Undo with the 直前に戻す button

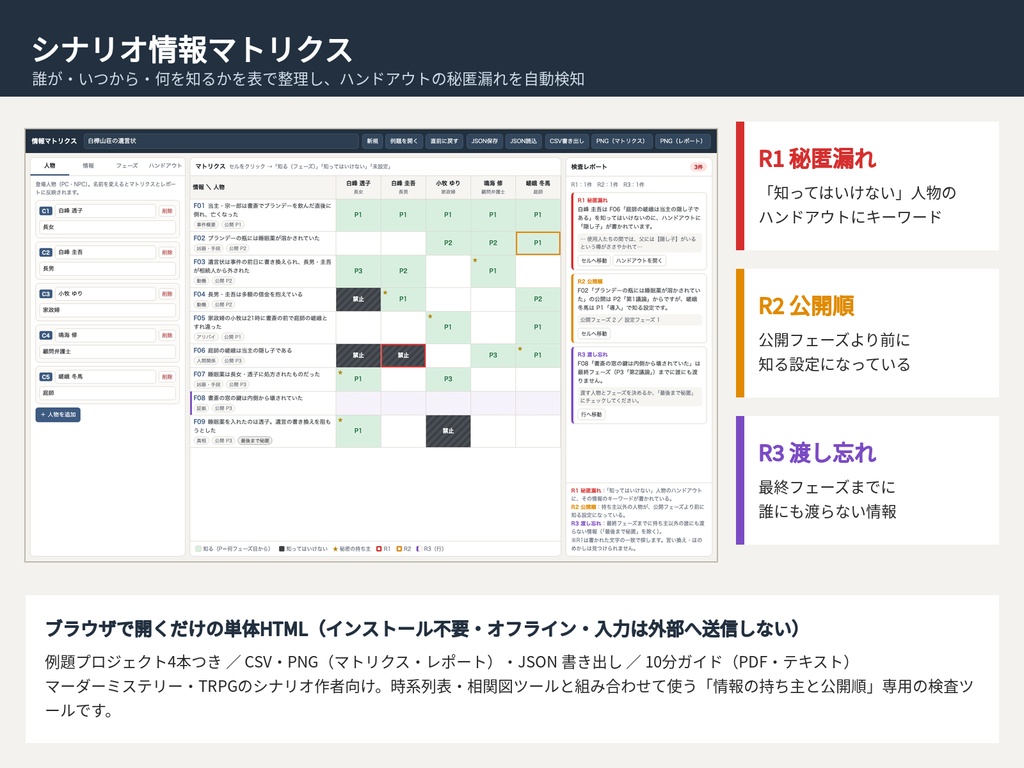[443, 141]
